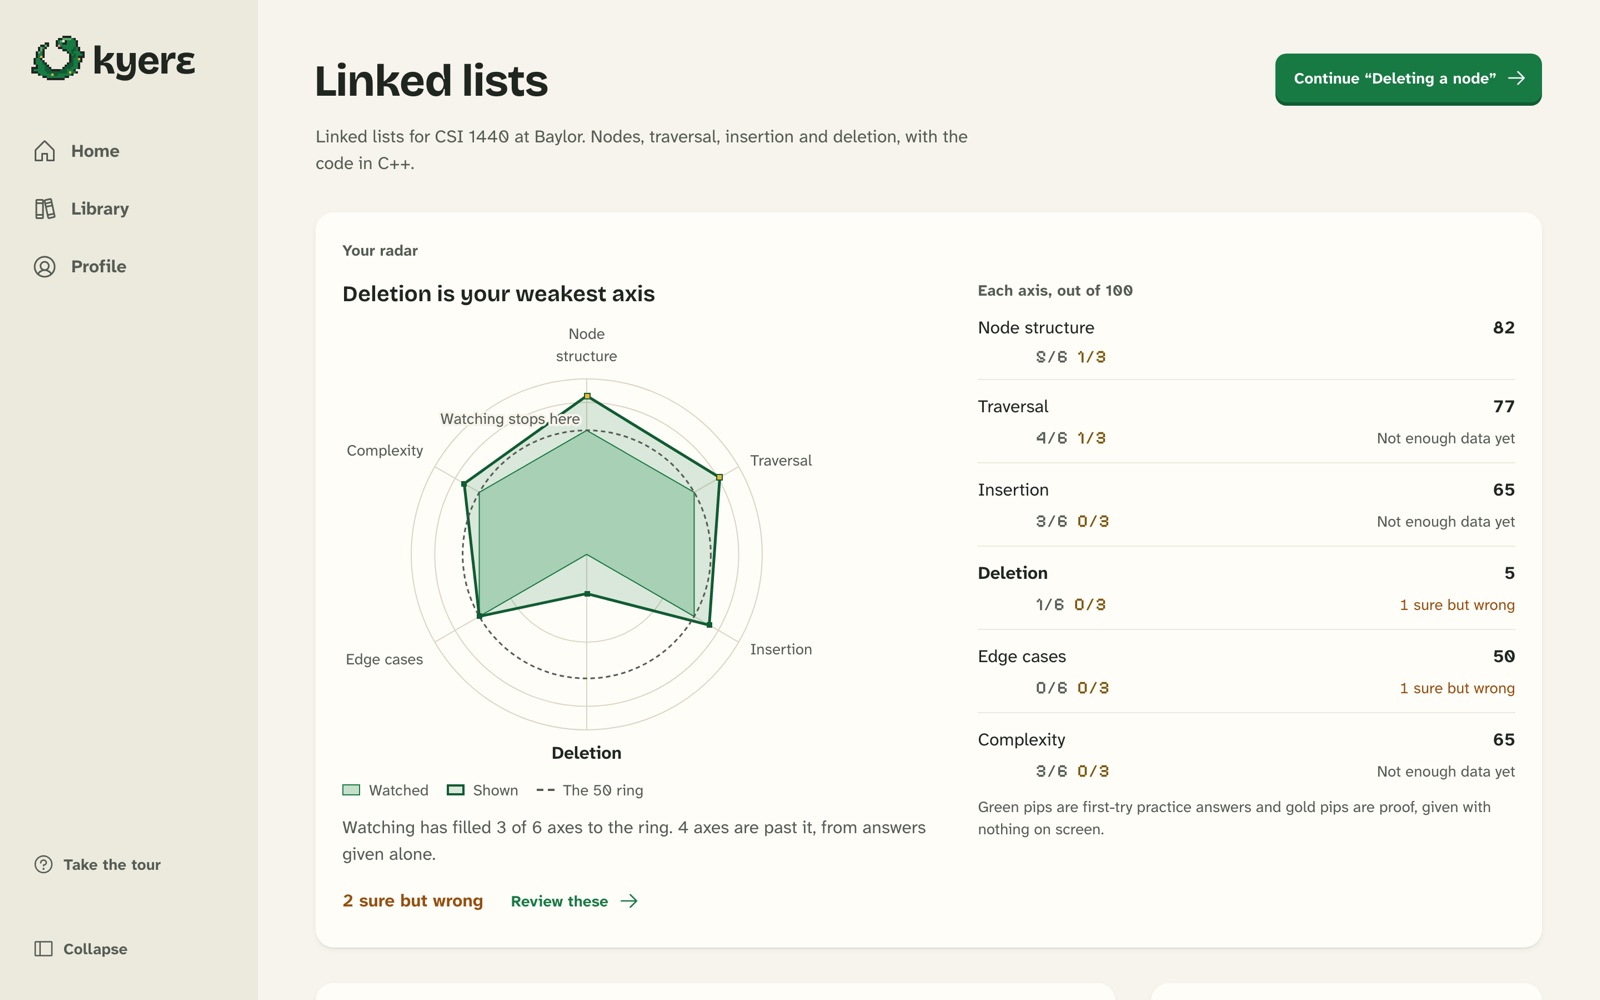Screen dimensions: 1600x1000
Task: Click the arrow in the Continue button
Action: tap(1517, 78)
